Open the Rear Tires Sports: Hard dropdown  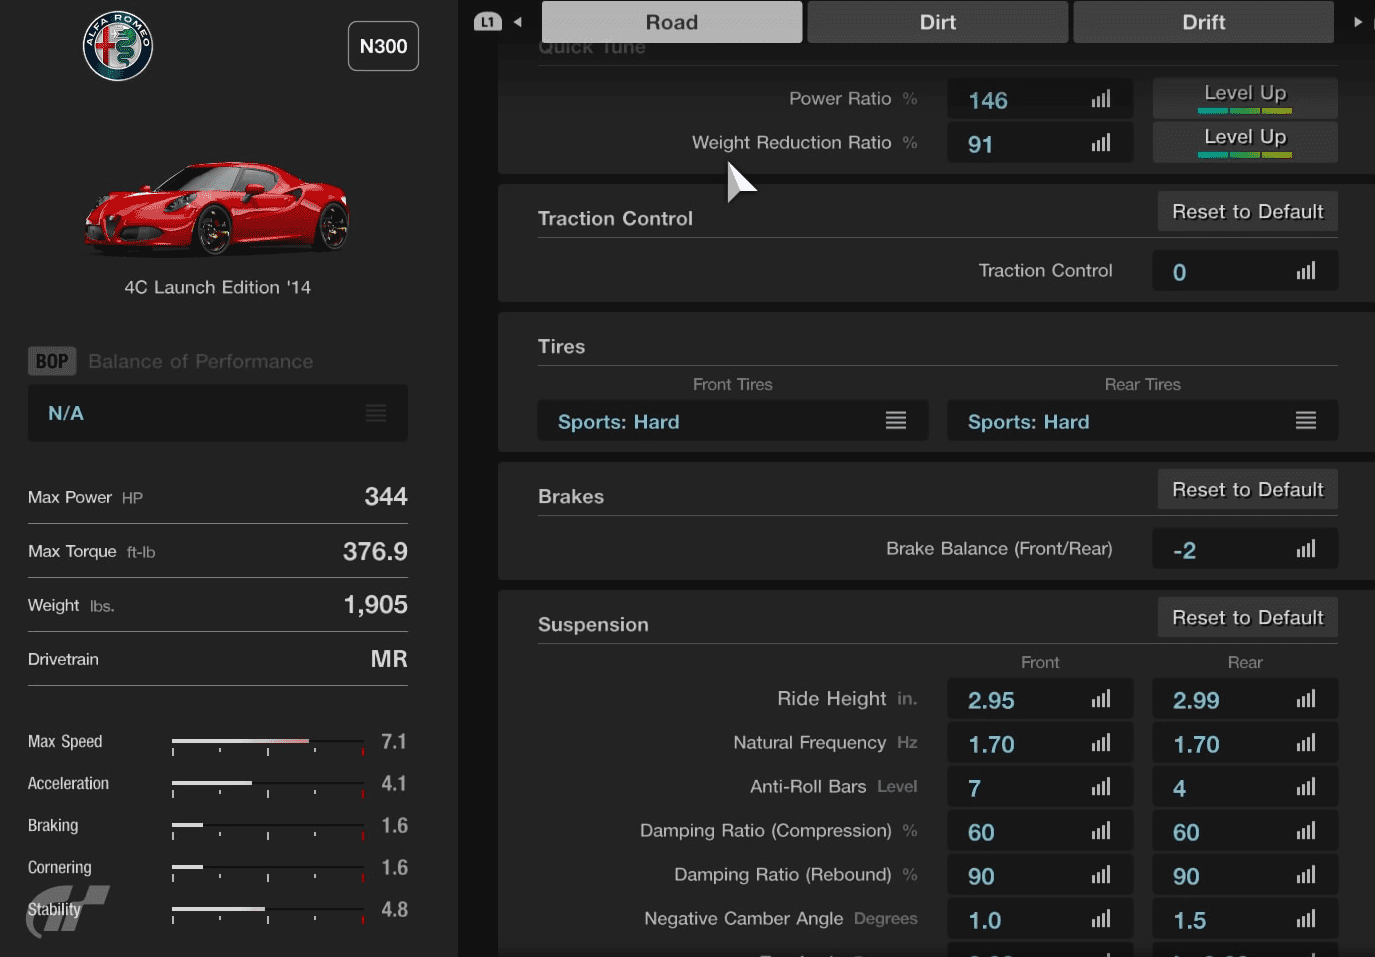[1143, 421]
